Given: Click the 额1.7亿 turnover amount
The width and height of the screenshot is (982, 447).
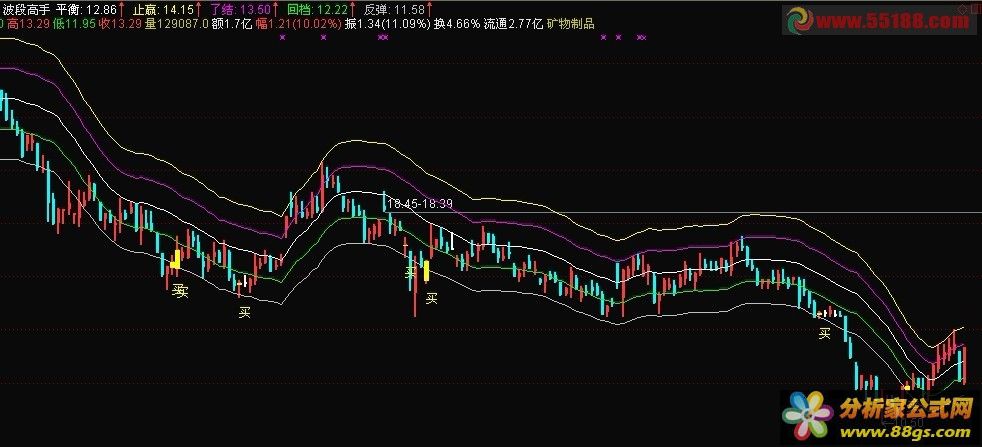Looking at the screenshot, I should [x=232, y=24].
